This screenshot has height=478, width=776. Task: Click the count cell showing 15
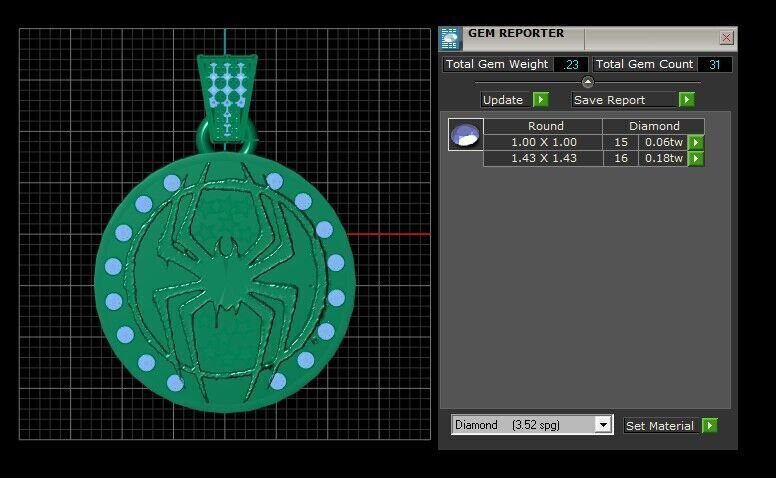(621, 143)
